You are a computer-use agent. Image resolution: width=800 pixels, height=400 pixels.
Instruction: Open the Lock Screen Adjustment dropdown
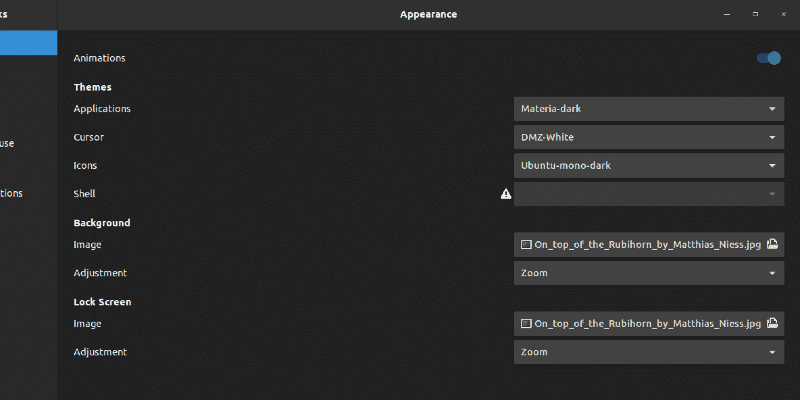[x=648, y=352]
